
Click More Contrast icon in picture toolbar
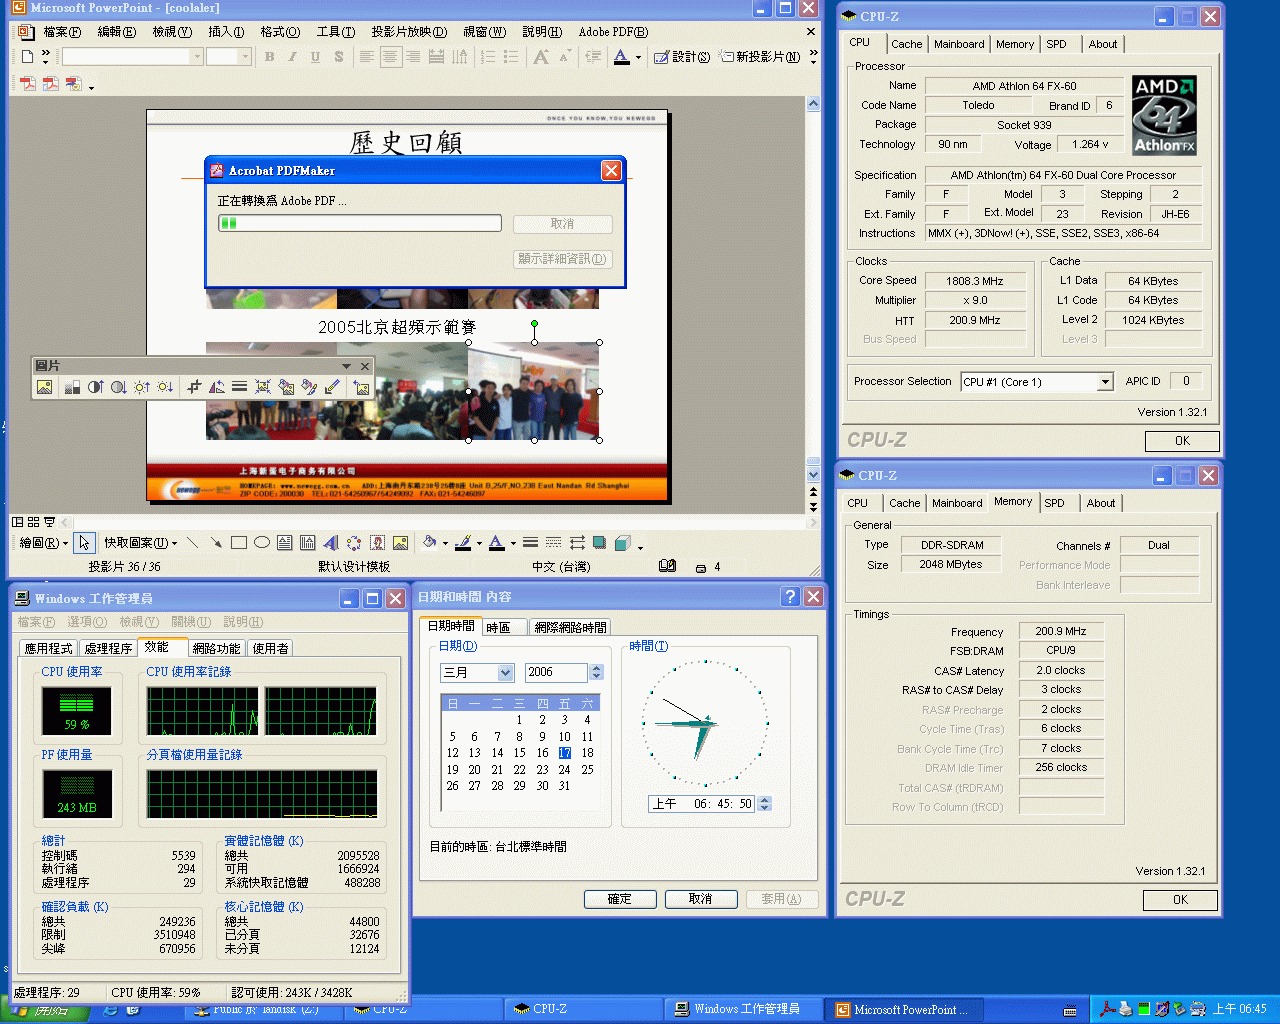coord(95,387)
